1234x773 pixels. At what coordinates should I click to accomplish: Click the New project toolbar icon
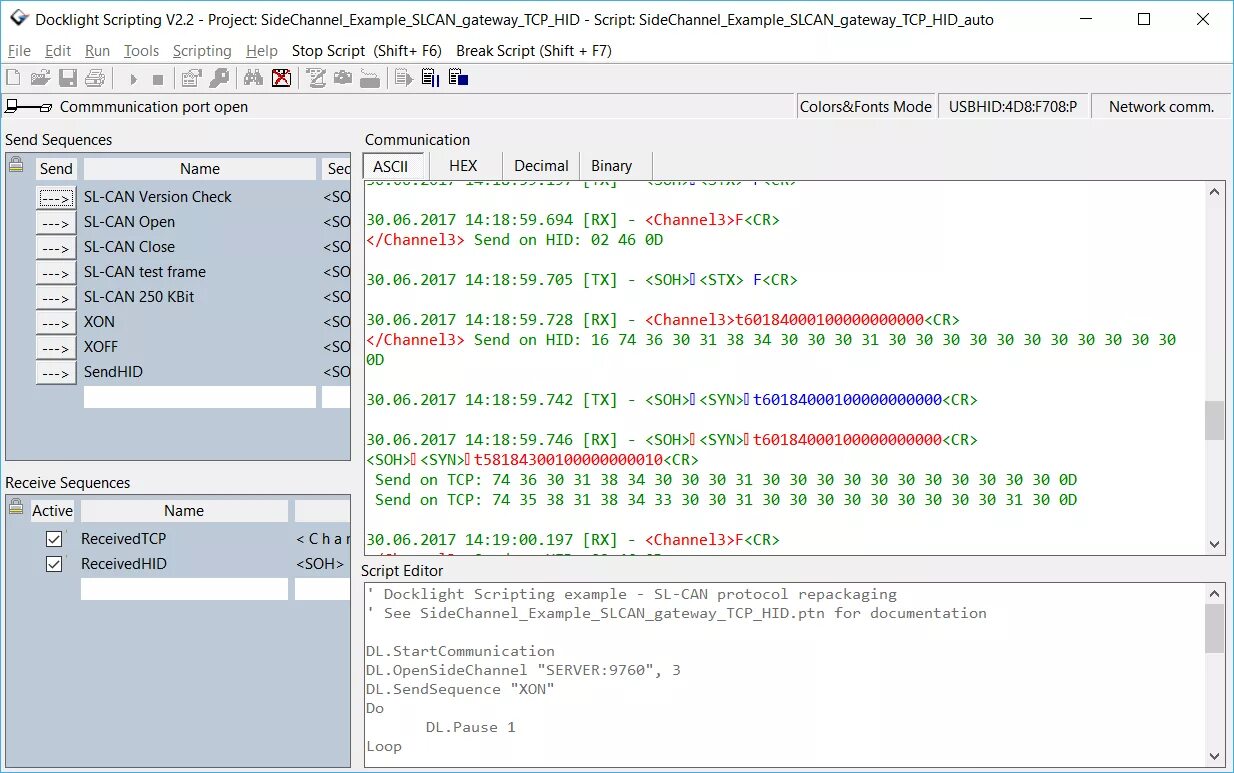pos(14,78)
